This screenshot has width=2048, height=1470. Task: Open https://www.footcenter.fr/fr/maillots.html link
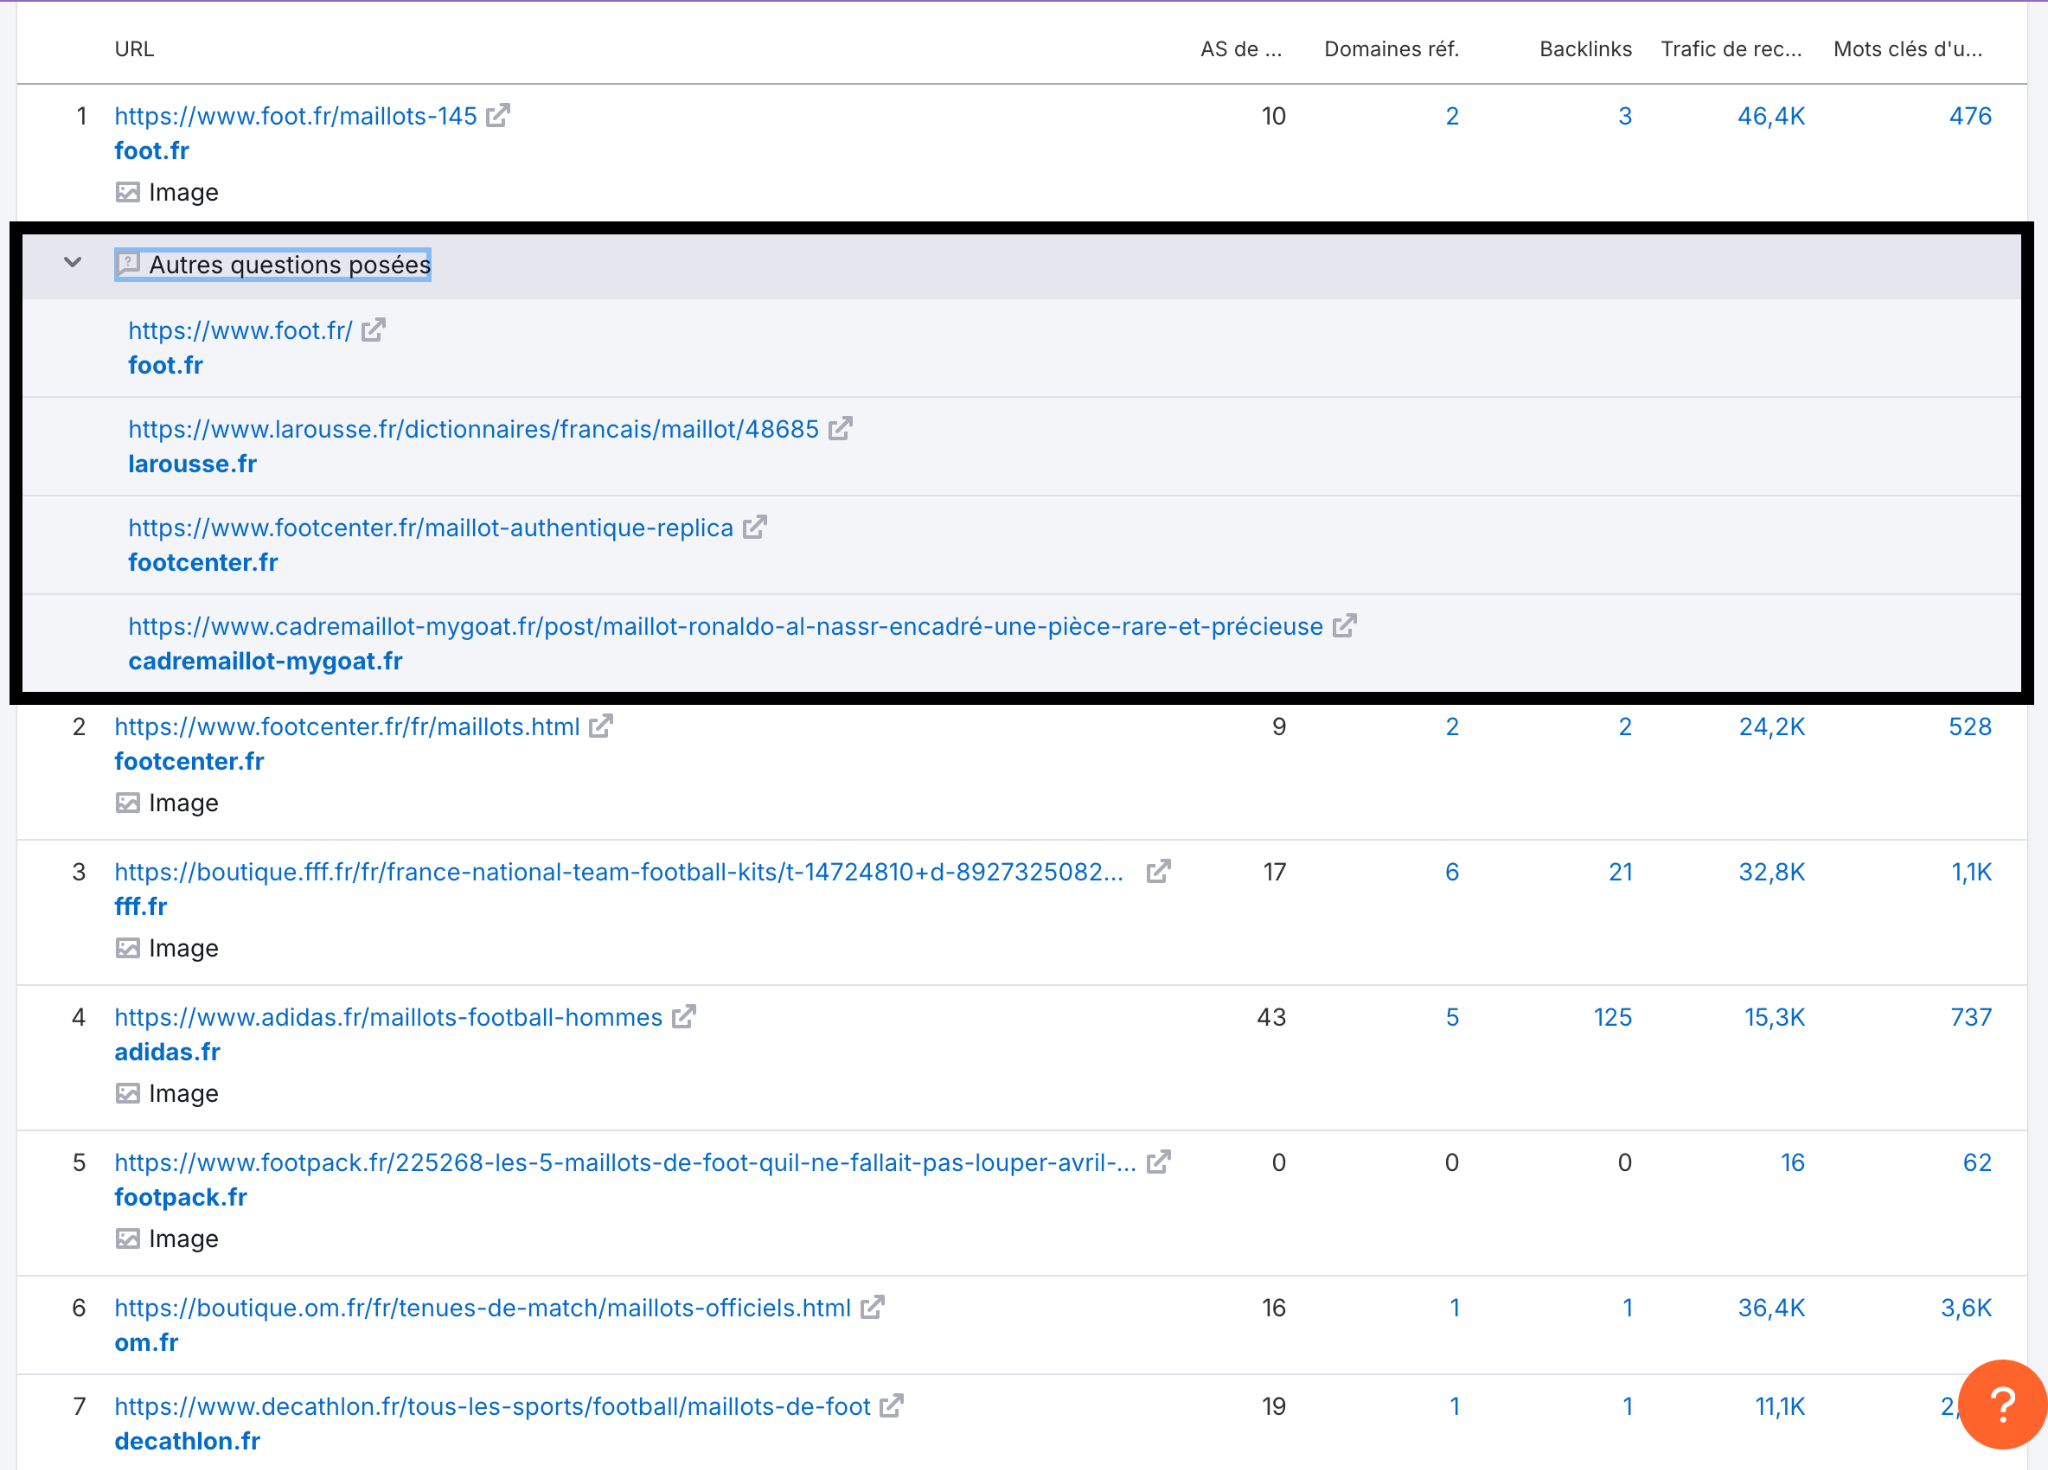(x=347, y=727)
